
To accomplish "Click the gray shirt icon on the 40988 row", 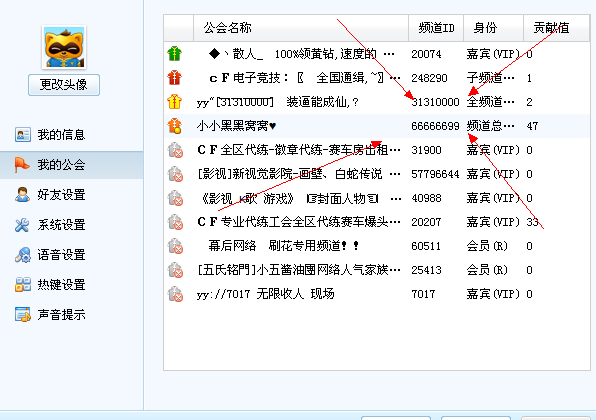I will 175,198.
